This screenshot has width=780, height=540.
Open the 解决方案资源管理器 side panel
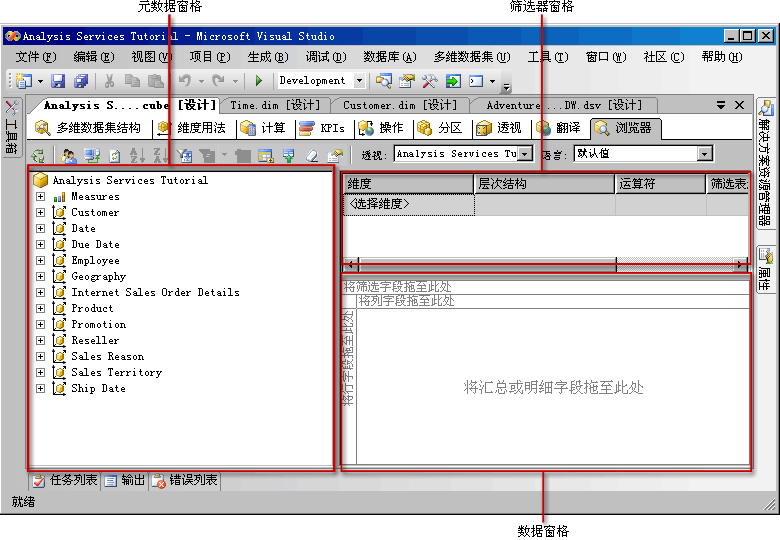766,163
